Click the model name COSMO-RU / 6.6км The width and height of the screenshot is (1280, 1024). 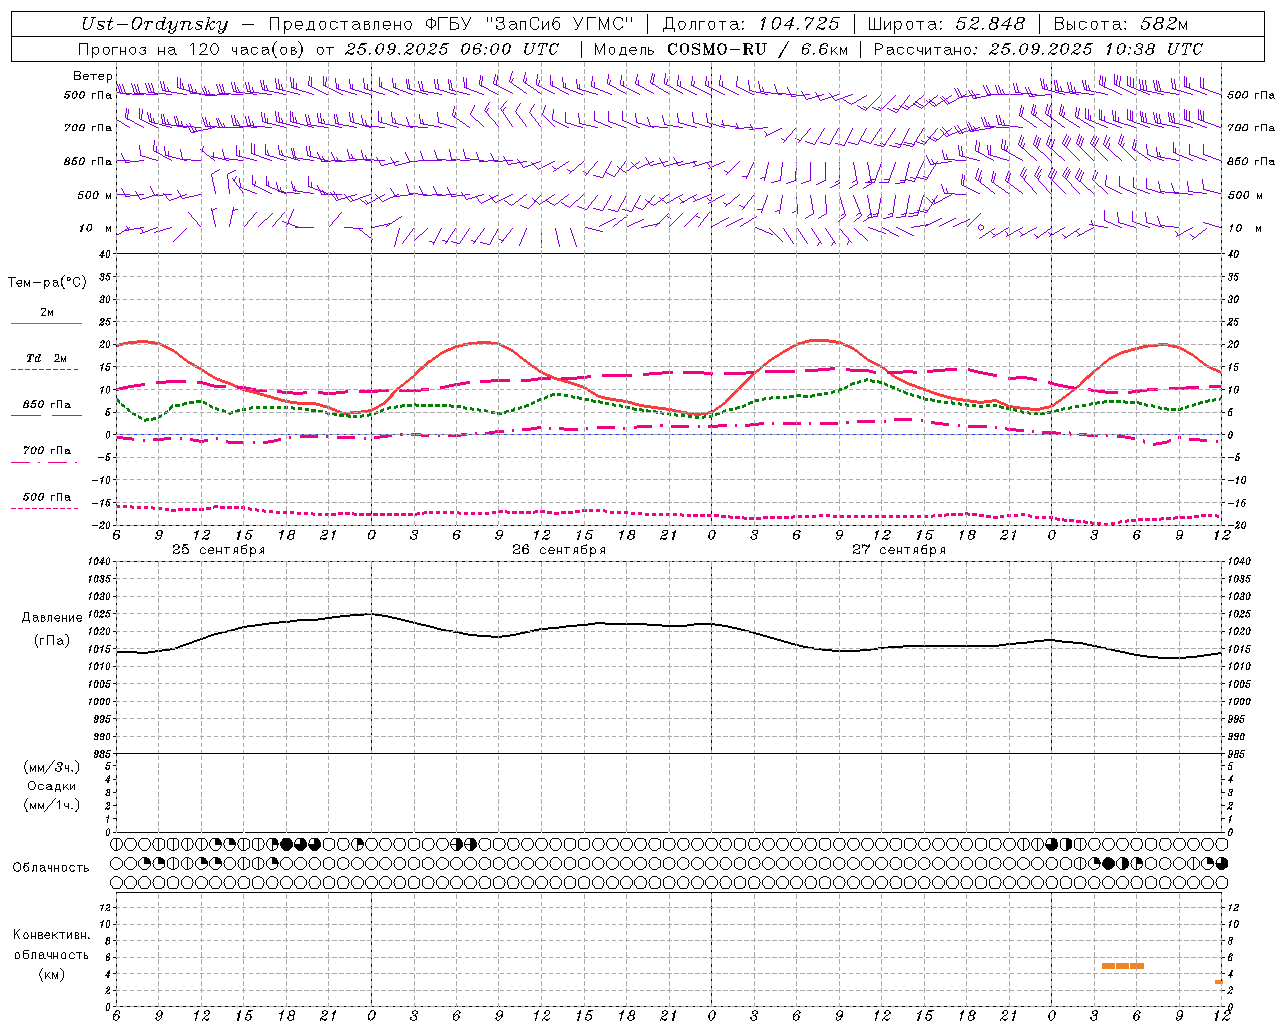(x=757, y=49)
